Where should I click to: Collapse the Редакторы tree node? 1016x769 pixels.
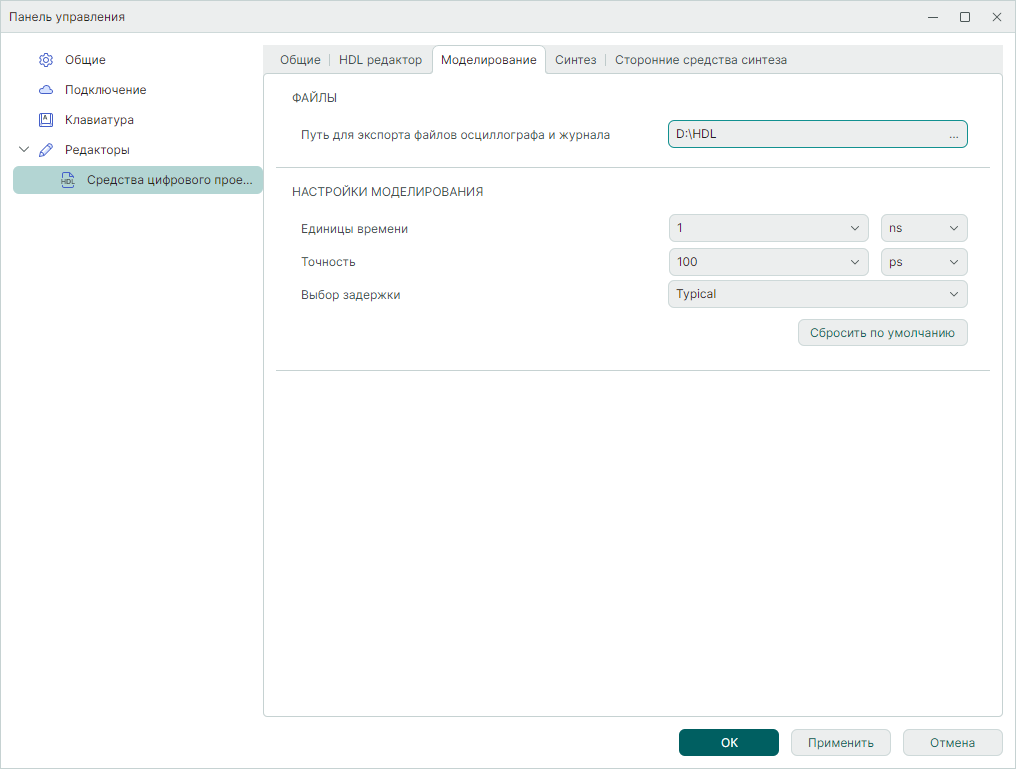[25, 150]
